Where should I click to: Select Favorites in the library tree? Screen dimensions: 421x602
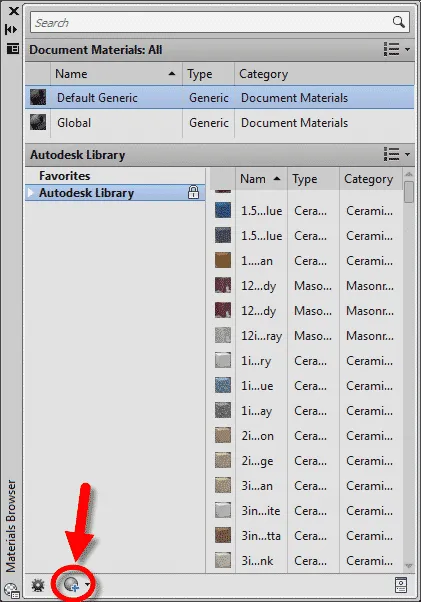64,176
